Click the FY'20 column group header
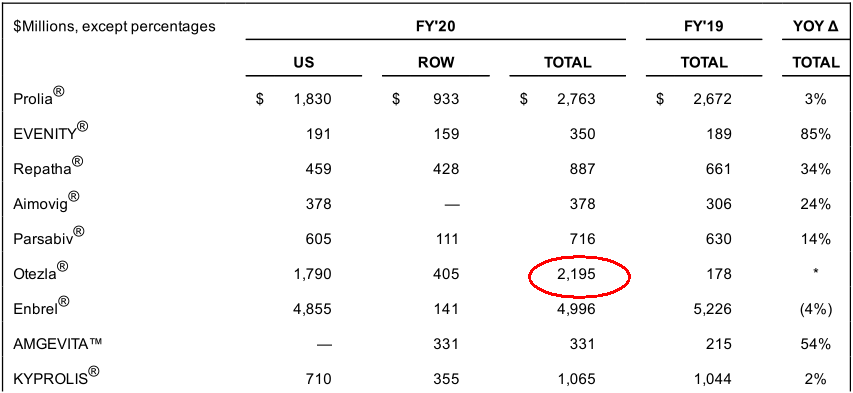 pos(436,26)
